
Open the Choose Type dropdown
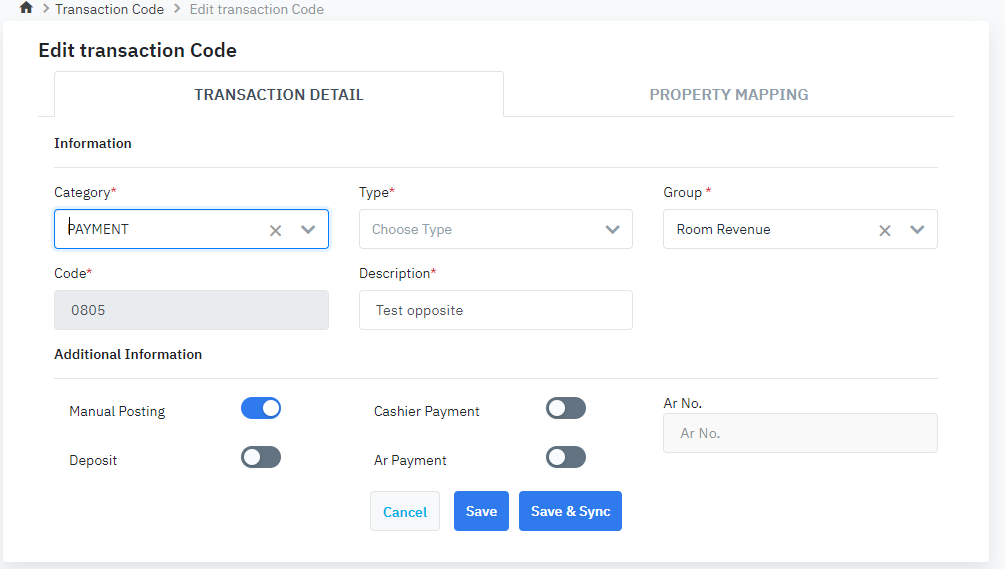pyautogui.click(x=495, y=229)
